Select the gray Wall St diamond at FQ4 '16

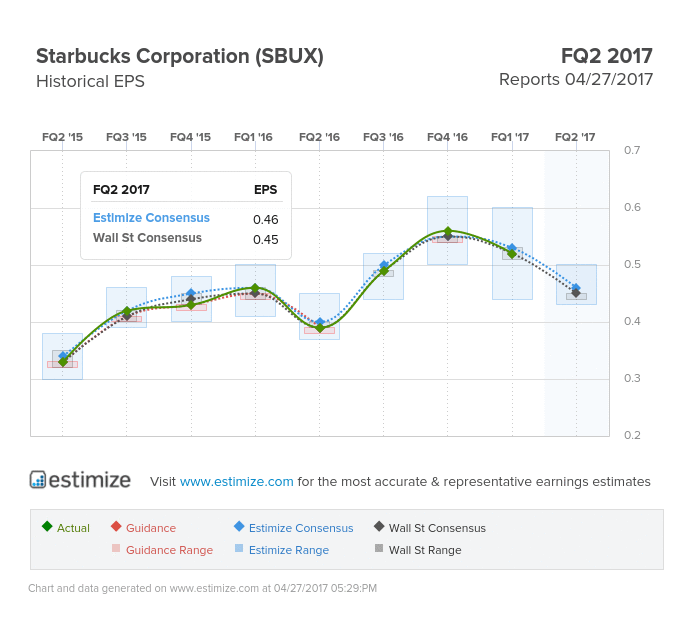coord(448,236)
